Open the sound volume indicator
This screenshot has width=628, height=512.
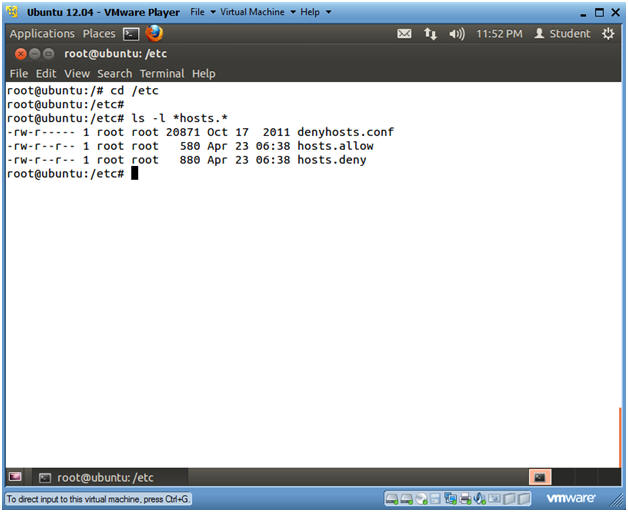[x=457, y=34]
